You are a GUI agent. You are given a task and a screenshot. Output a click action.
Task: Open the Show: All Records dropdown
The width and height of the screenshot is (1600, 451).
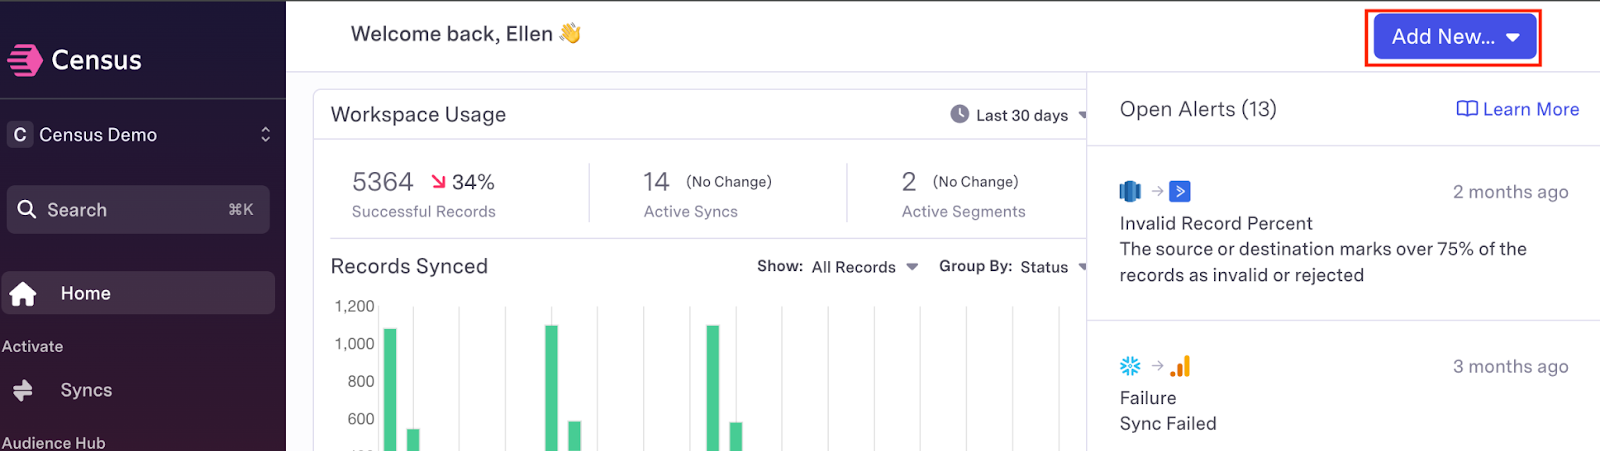(864, 267)
